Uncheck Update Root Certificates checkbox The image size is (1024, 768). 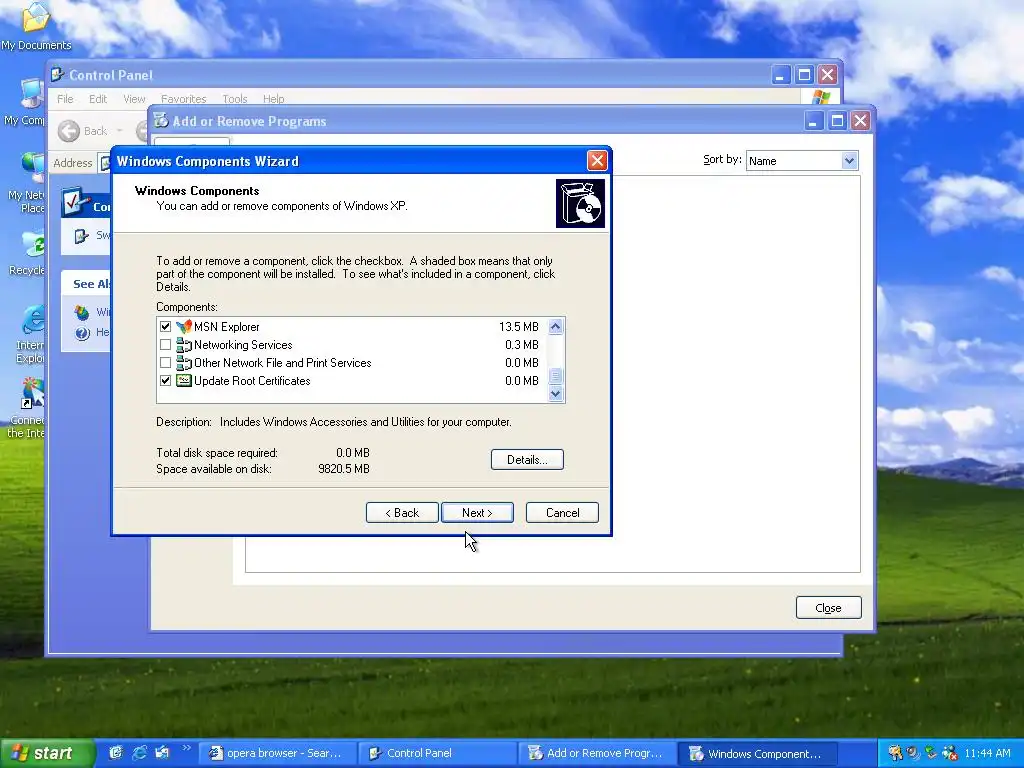[165, 381]
